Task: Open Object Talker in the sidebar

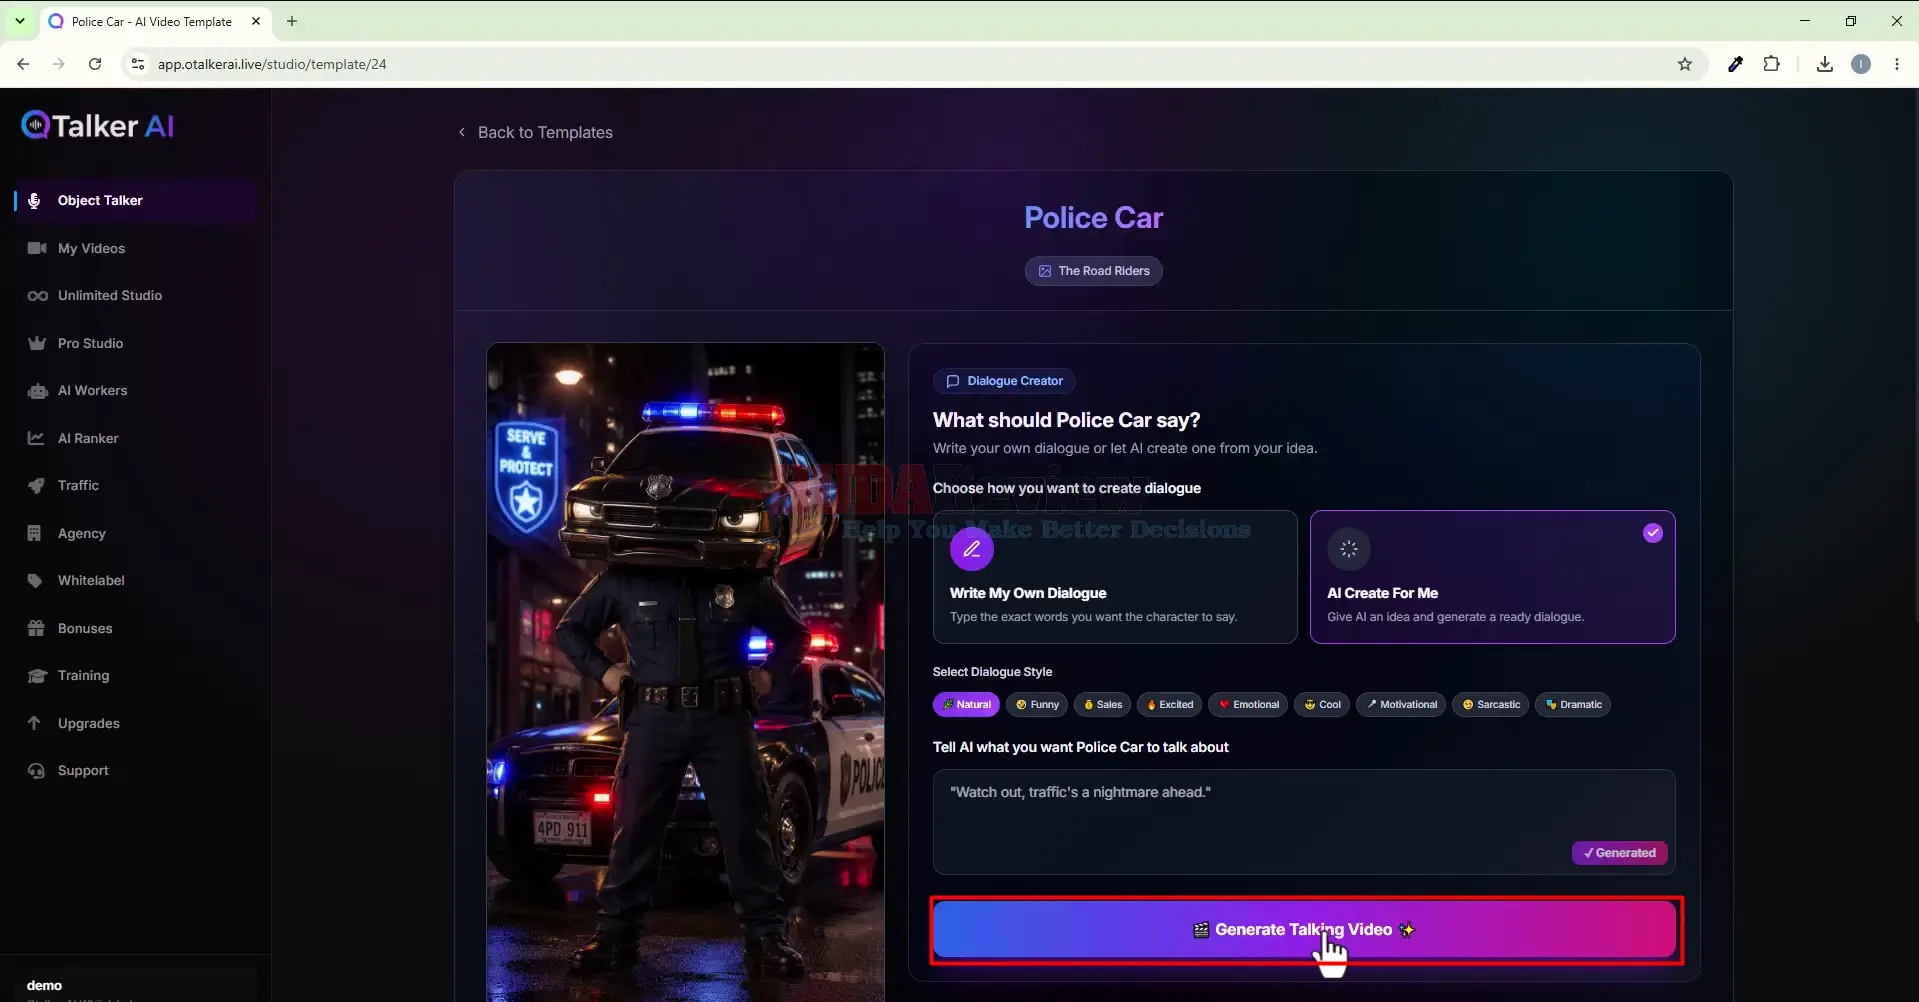Action: click(136, 200)
